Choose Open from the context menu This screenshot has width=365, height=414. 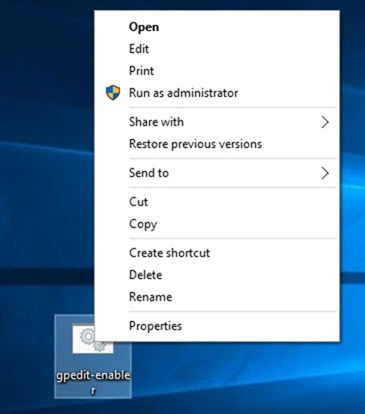(x=217, y=27)
